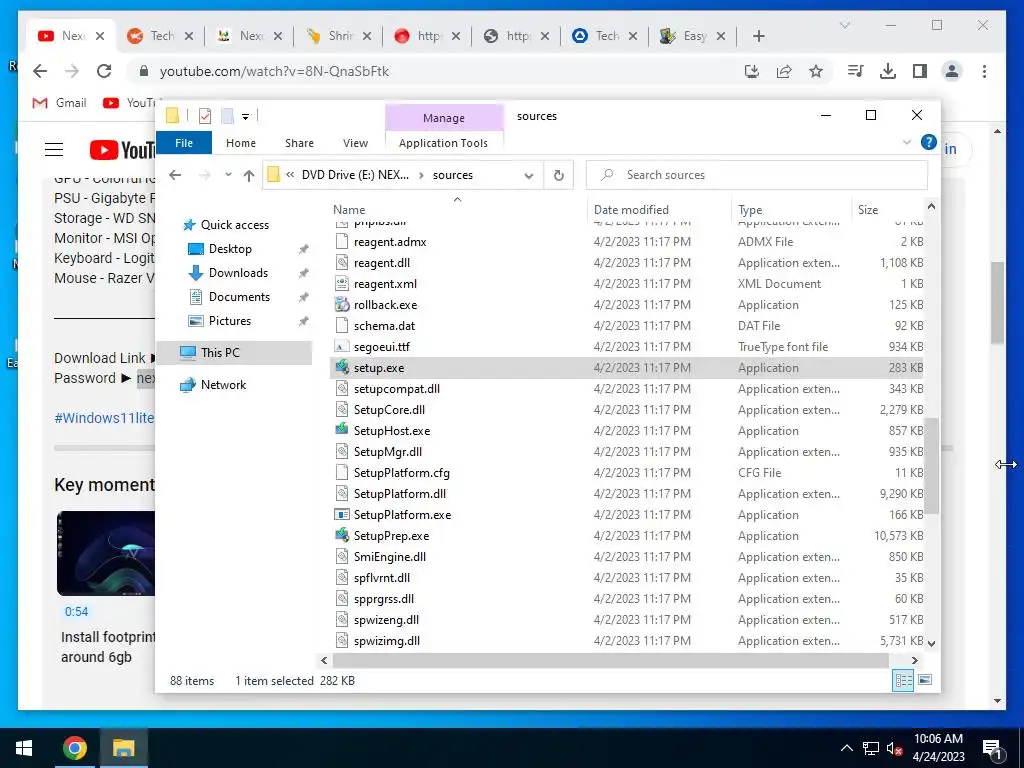Open Explorer help question icon
Image resolution: width=1024 pixels, height=768 pixels.
point(929,142)
